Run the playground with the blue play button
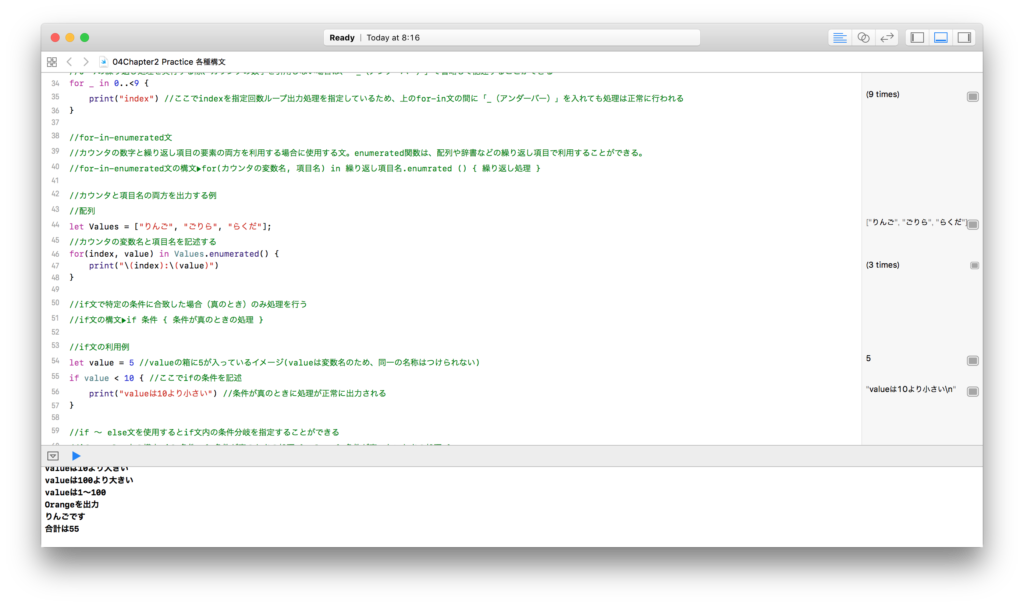 (76, 455)
